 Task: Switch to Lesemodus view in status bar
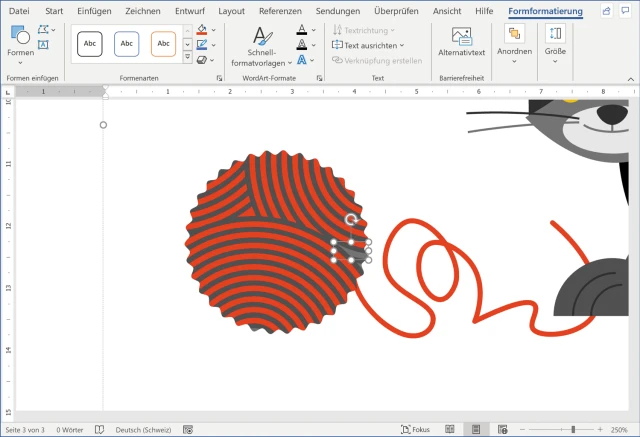450,429
